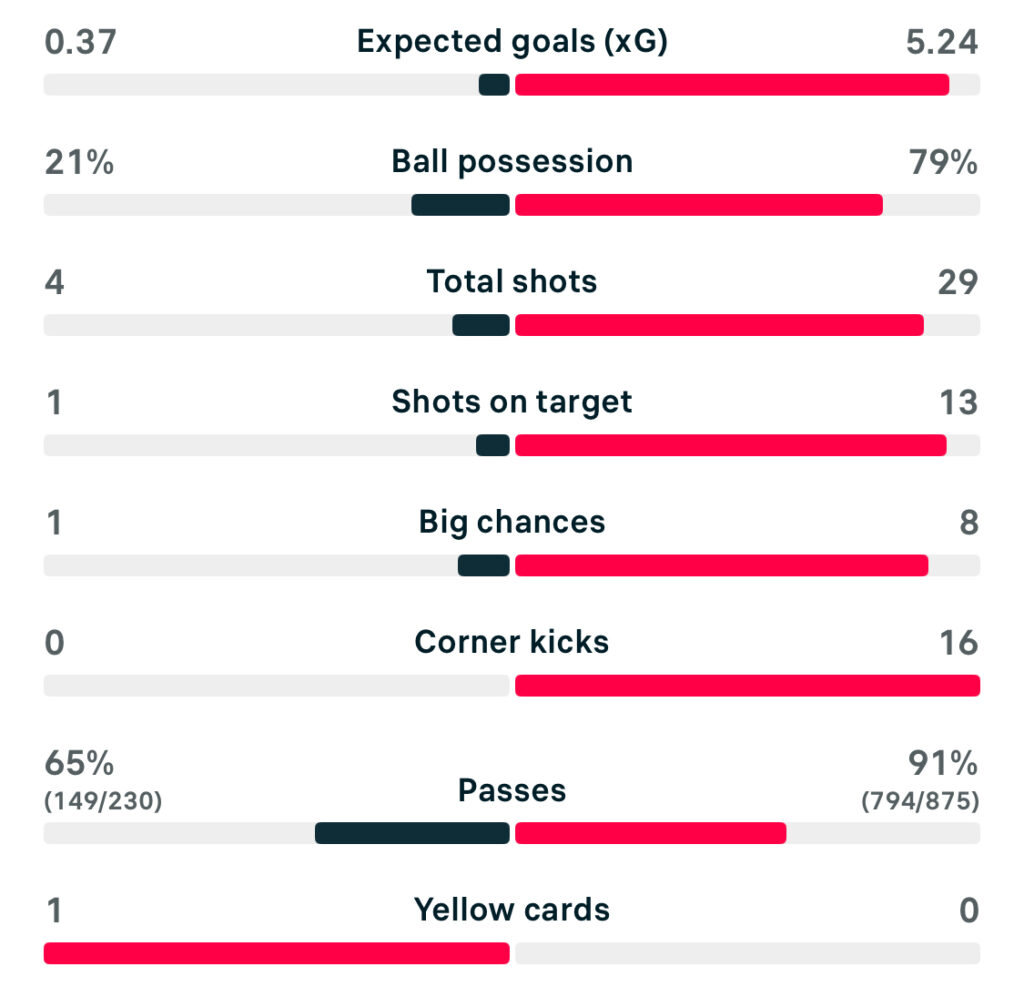
Task: Click the dark Passes bar on left
Action: (412, 833)
